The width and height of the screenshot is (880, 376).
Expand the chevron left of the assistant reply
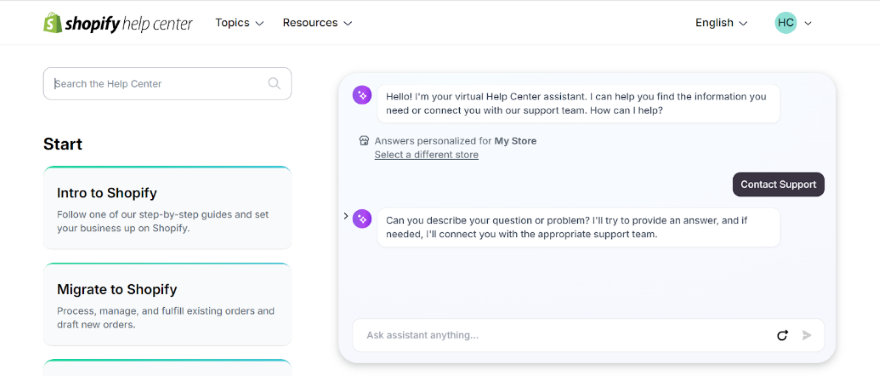tap(346, 216)
